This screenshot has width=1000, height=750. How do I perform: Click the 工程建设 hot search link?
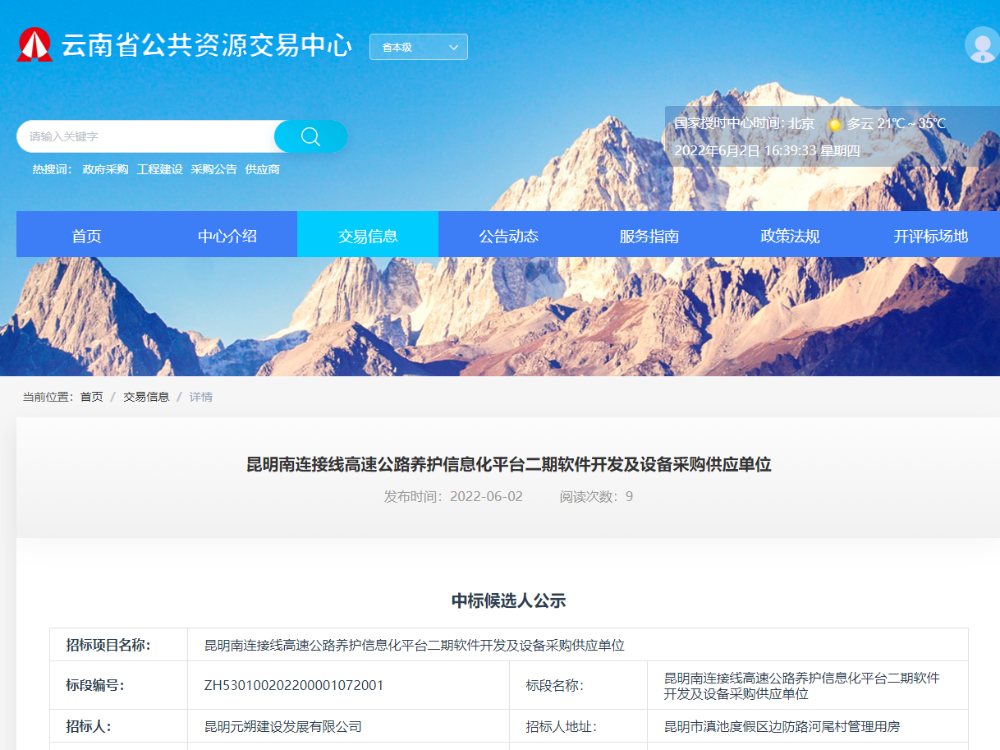pos(160,169)
